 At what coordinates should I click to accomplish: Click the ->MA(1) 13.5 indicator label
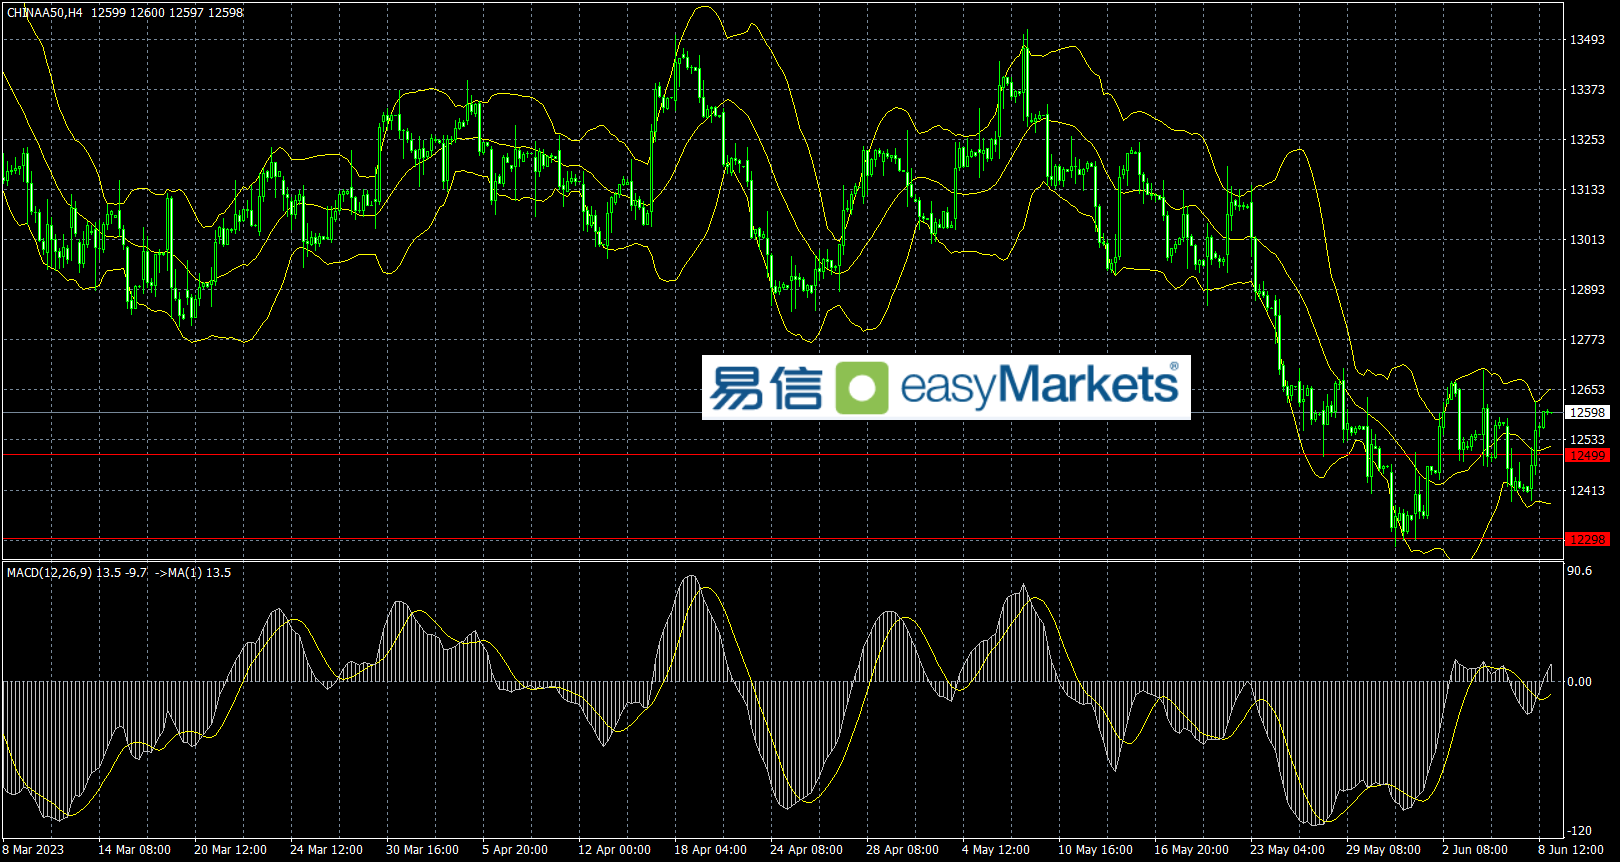coord(194,573)
